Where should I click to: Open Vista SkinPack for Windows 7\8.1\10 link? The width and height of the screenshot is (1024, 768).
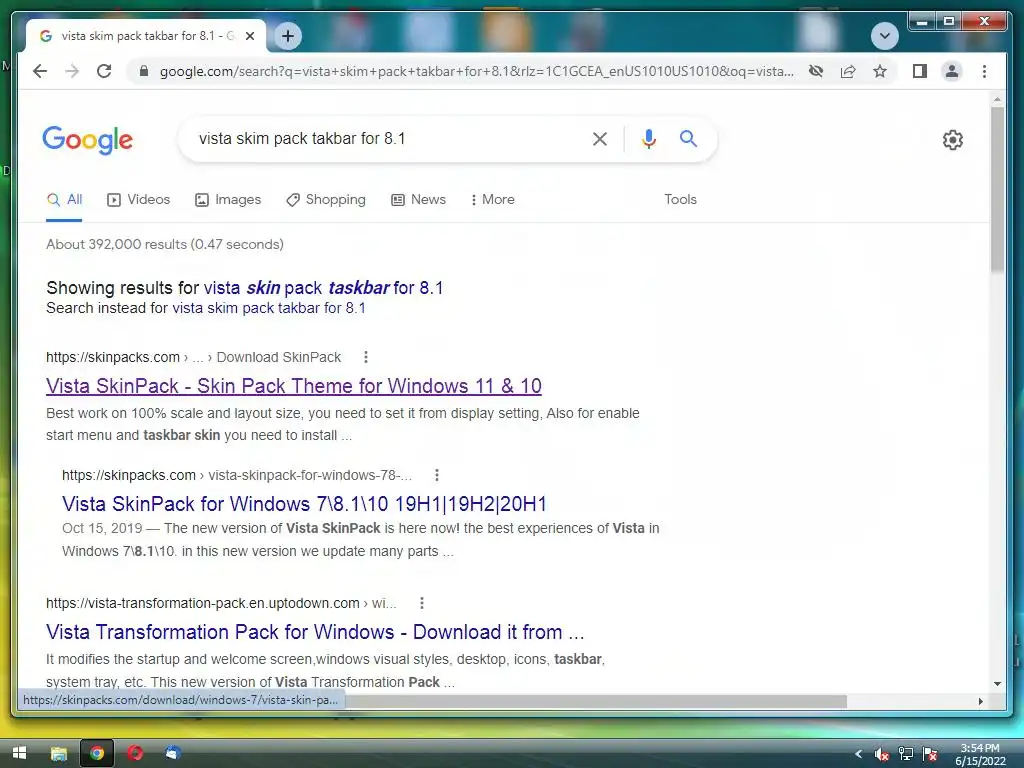304,504
